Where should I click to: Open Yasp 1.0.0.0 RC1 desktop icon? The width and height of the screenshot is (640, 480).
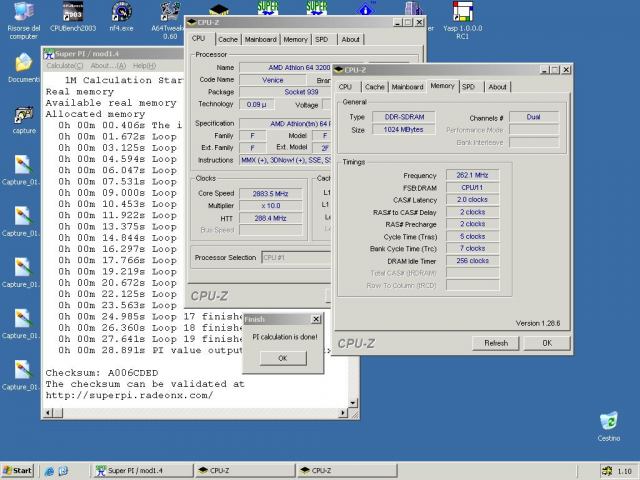(x=462, y=20)
